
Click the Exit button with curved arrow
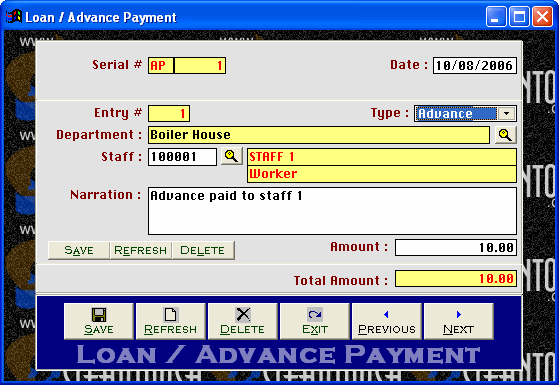click(315, 321)
